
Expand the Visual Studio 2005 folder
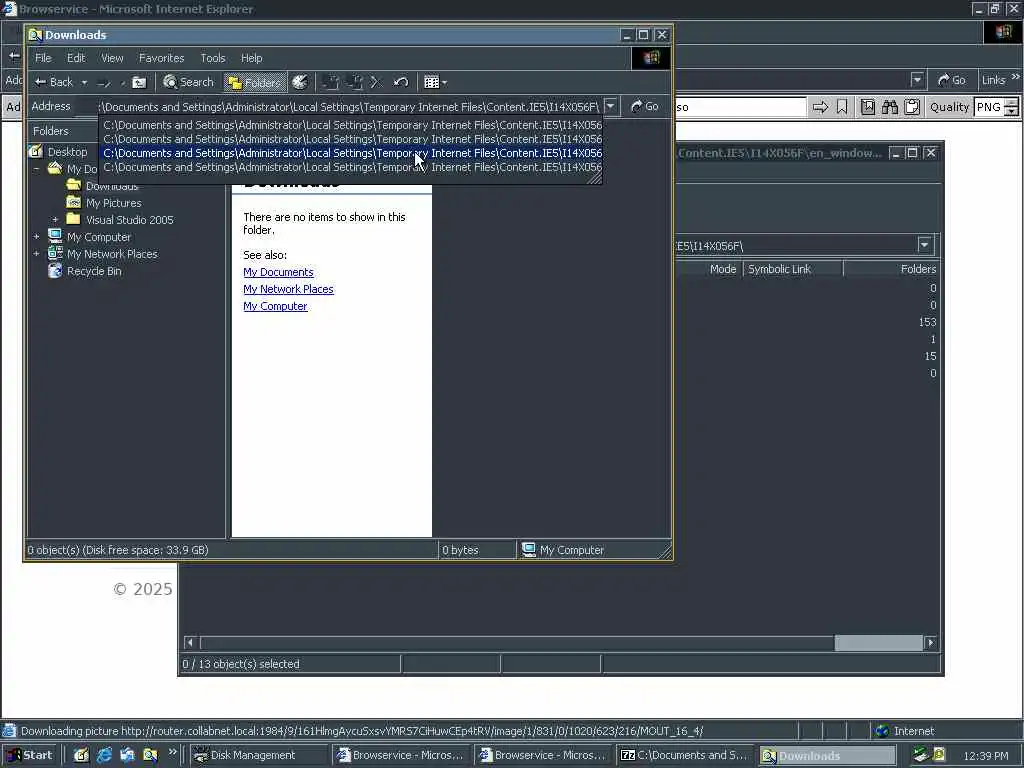(55, 219)
